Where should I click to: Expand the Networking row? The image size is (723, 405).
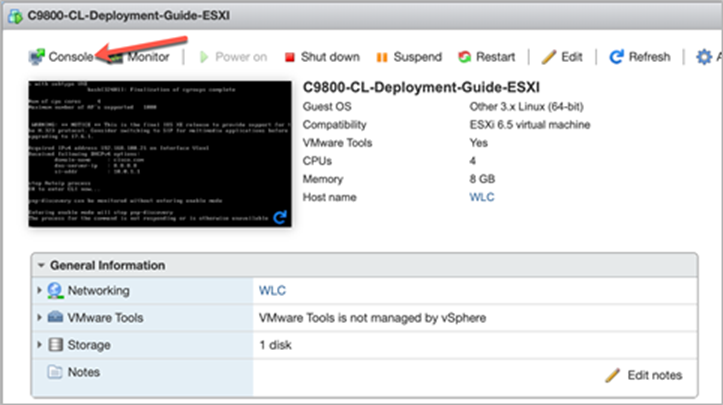(39, 290)
